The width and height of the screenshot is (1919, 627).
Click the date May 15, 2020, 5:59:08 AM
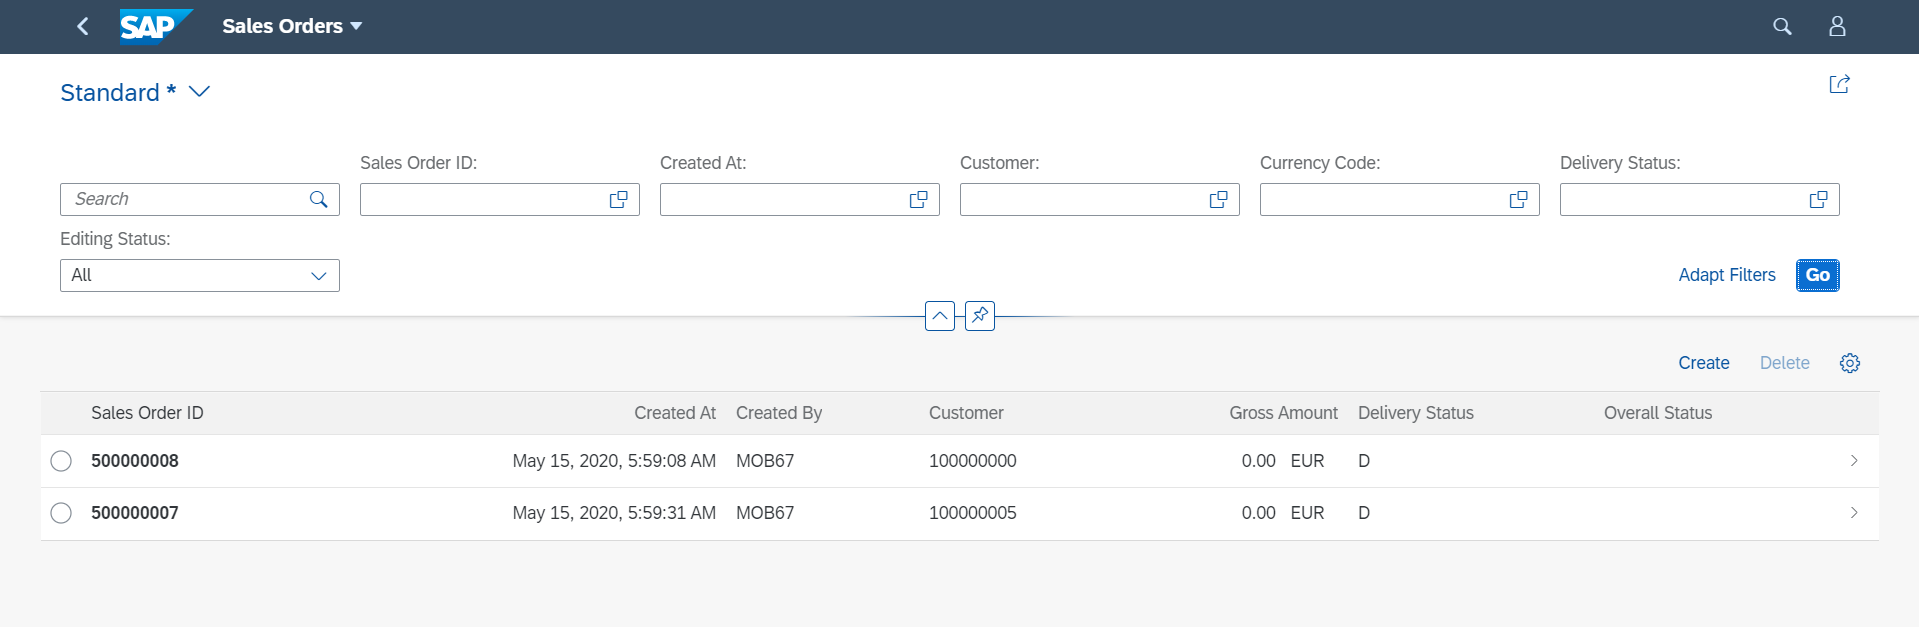coord(614,461)
